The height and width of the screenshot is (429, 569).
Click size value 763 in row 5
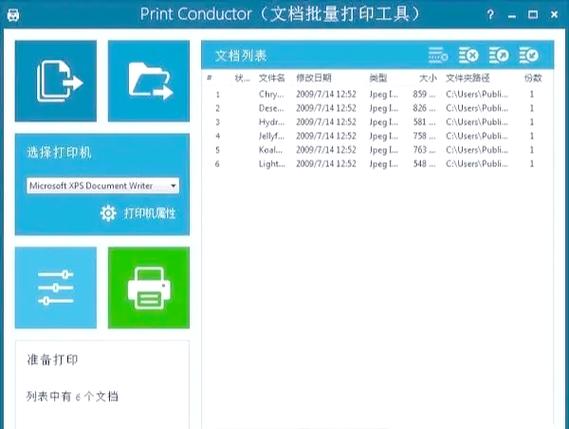coord(424,150)
